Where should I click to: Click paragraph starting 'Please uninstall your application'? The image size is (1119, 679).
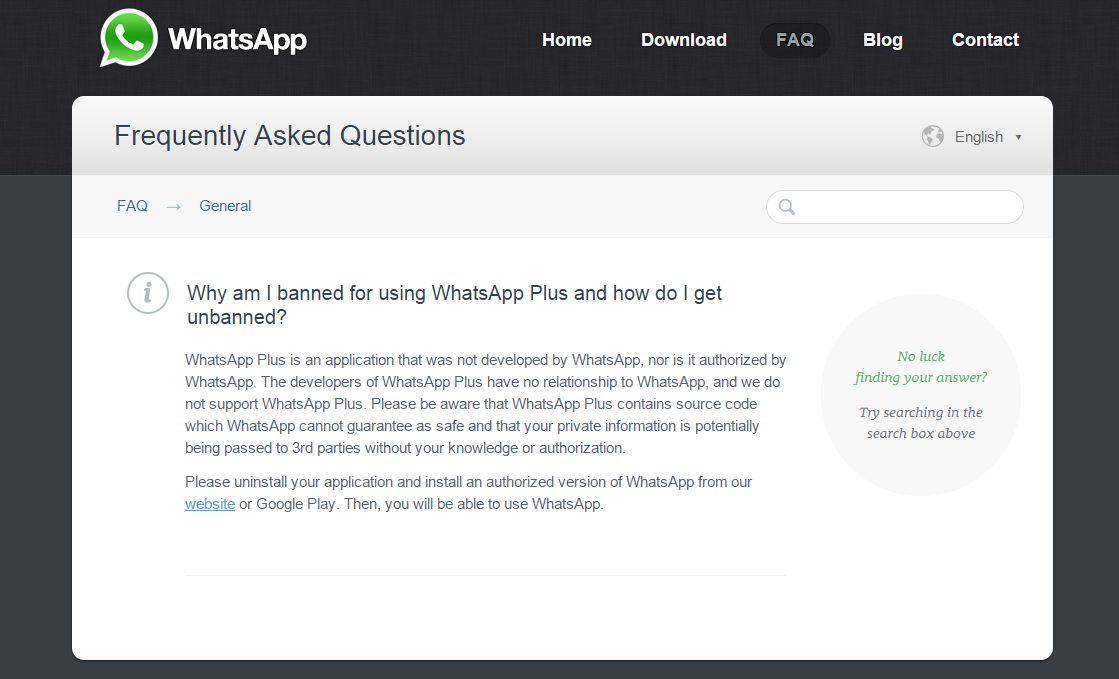tap(469, 493)
